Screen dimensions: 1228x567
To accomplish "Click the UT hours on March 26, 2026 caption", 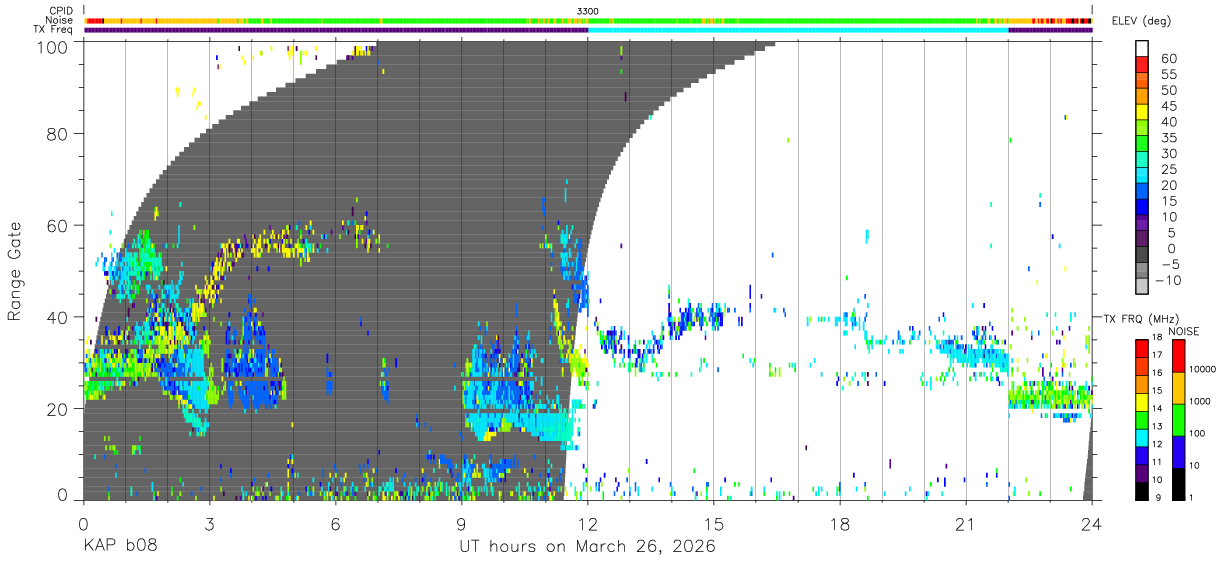I will click(587, 547).
